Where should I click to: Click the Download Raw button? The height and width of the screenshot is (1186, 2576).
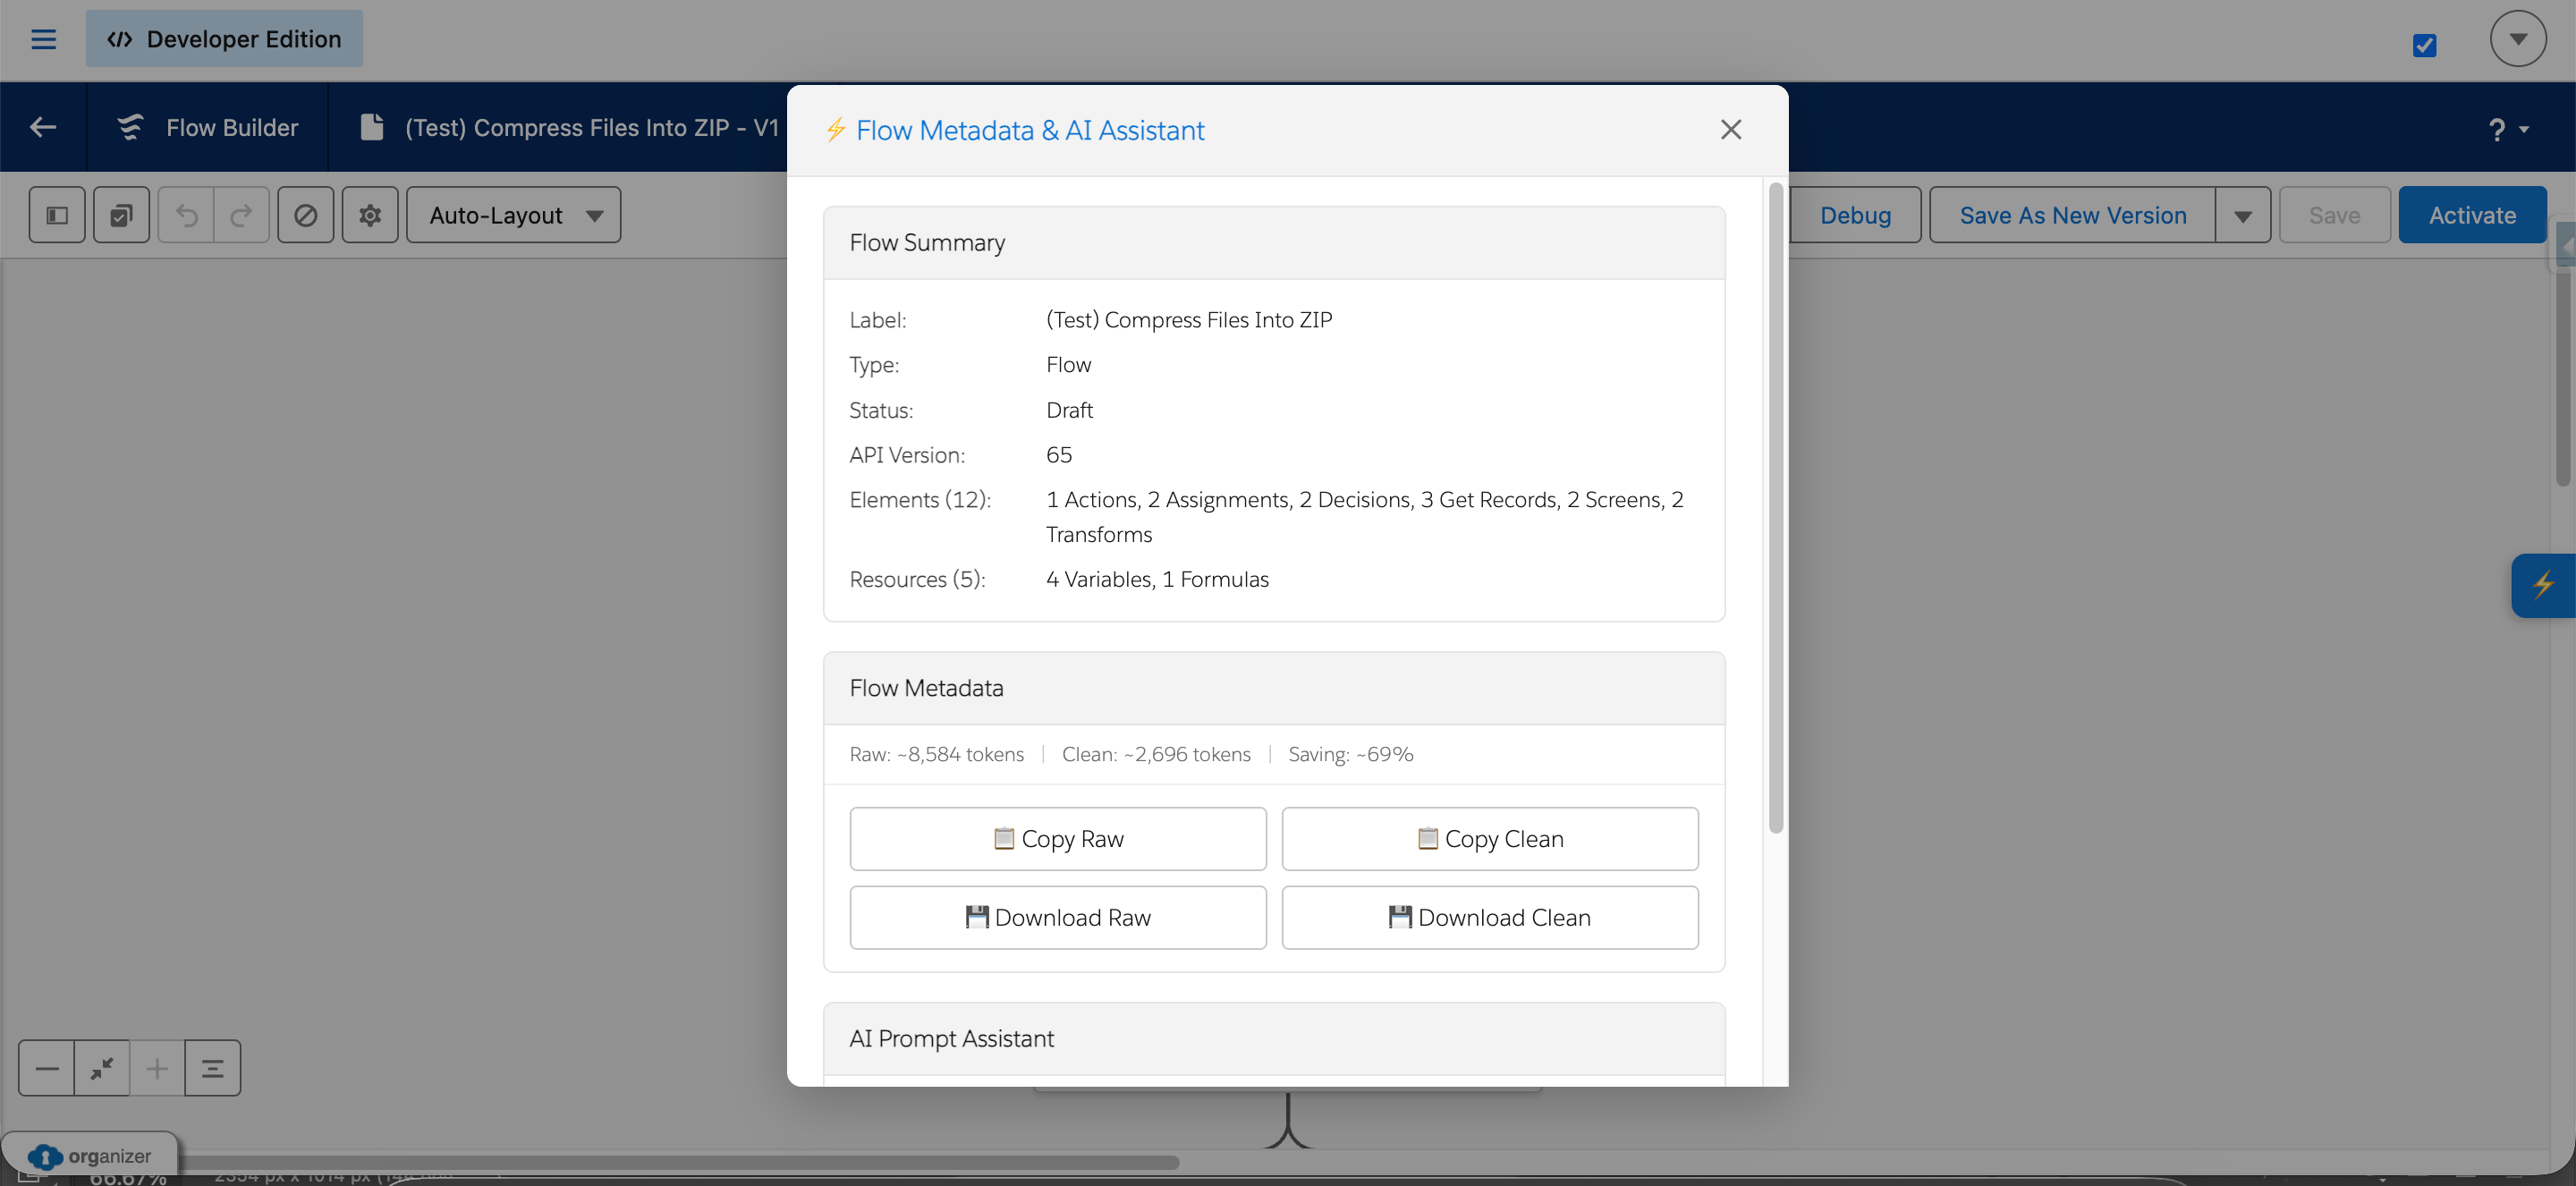1057,917
